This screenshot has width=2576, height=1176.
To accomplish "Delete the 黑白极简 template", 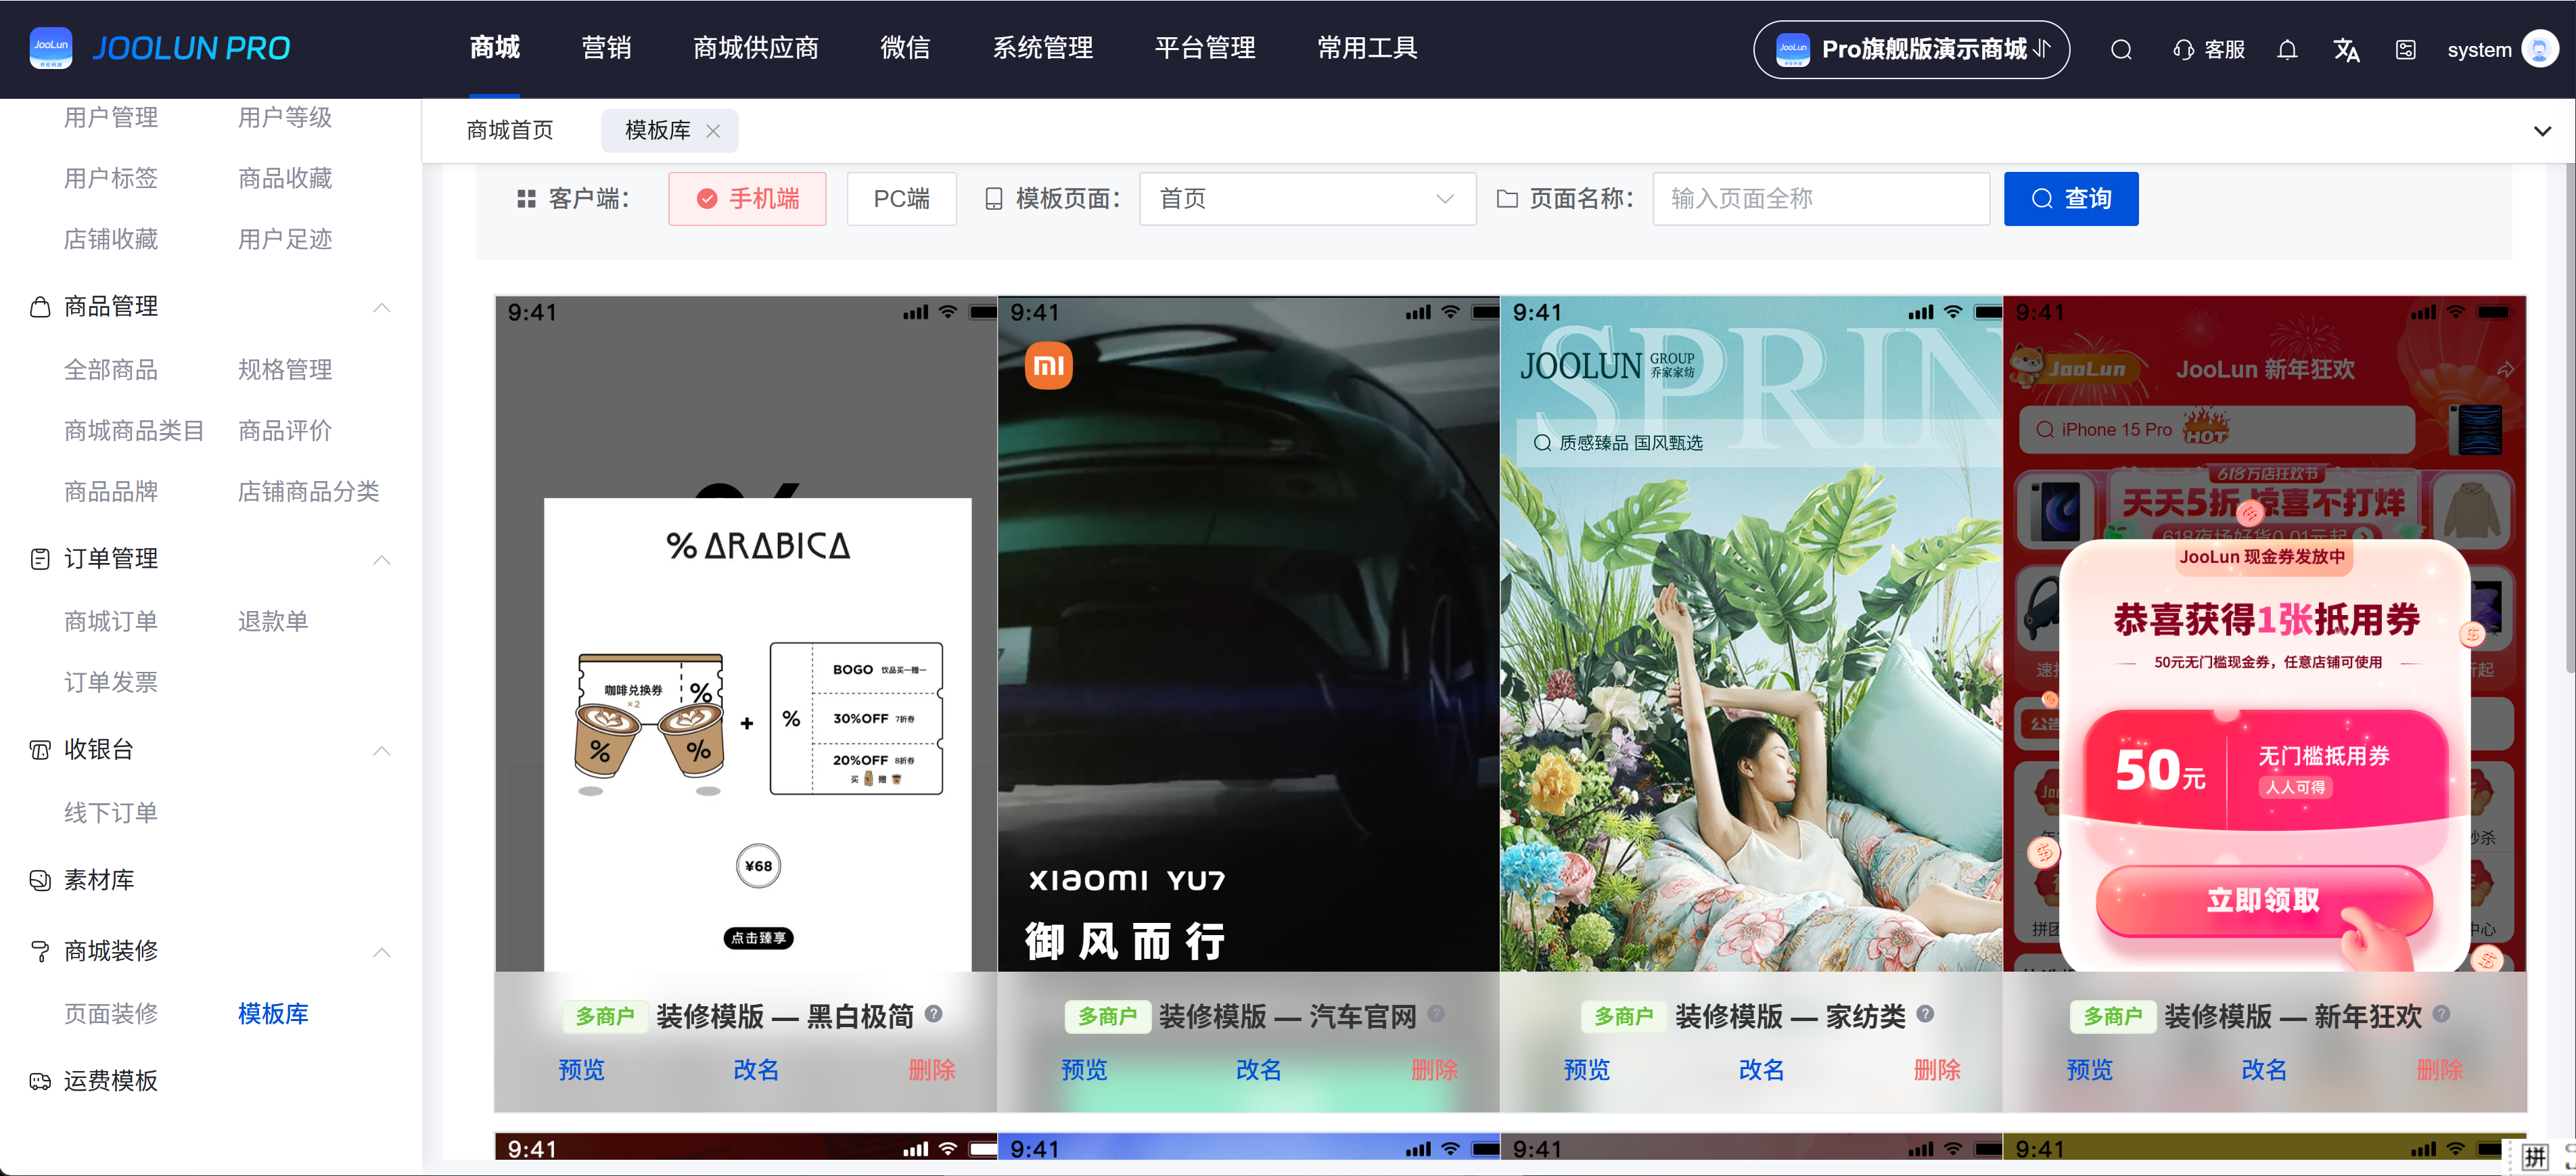I will pos(932,1070).
